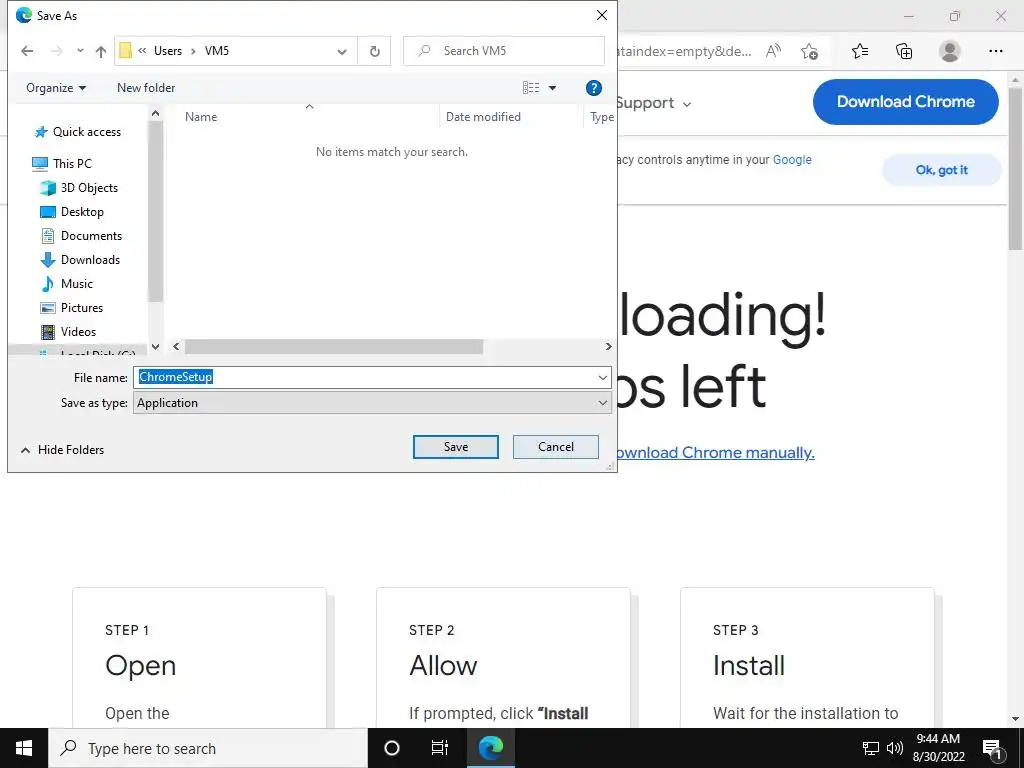Click the network tray icon
Viewport: 1024px width, 768px height.
871,748
